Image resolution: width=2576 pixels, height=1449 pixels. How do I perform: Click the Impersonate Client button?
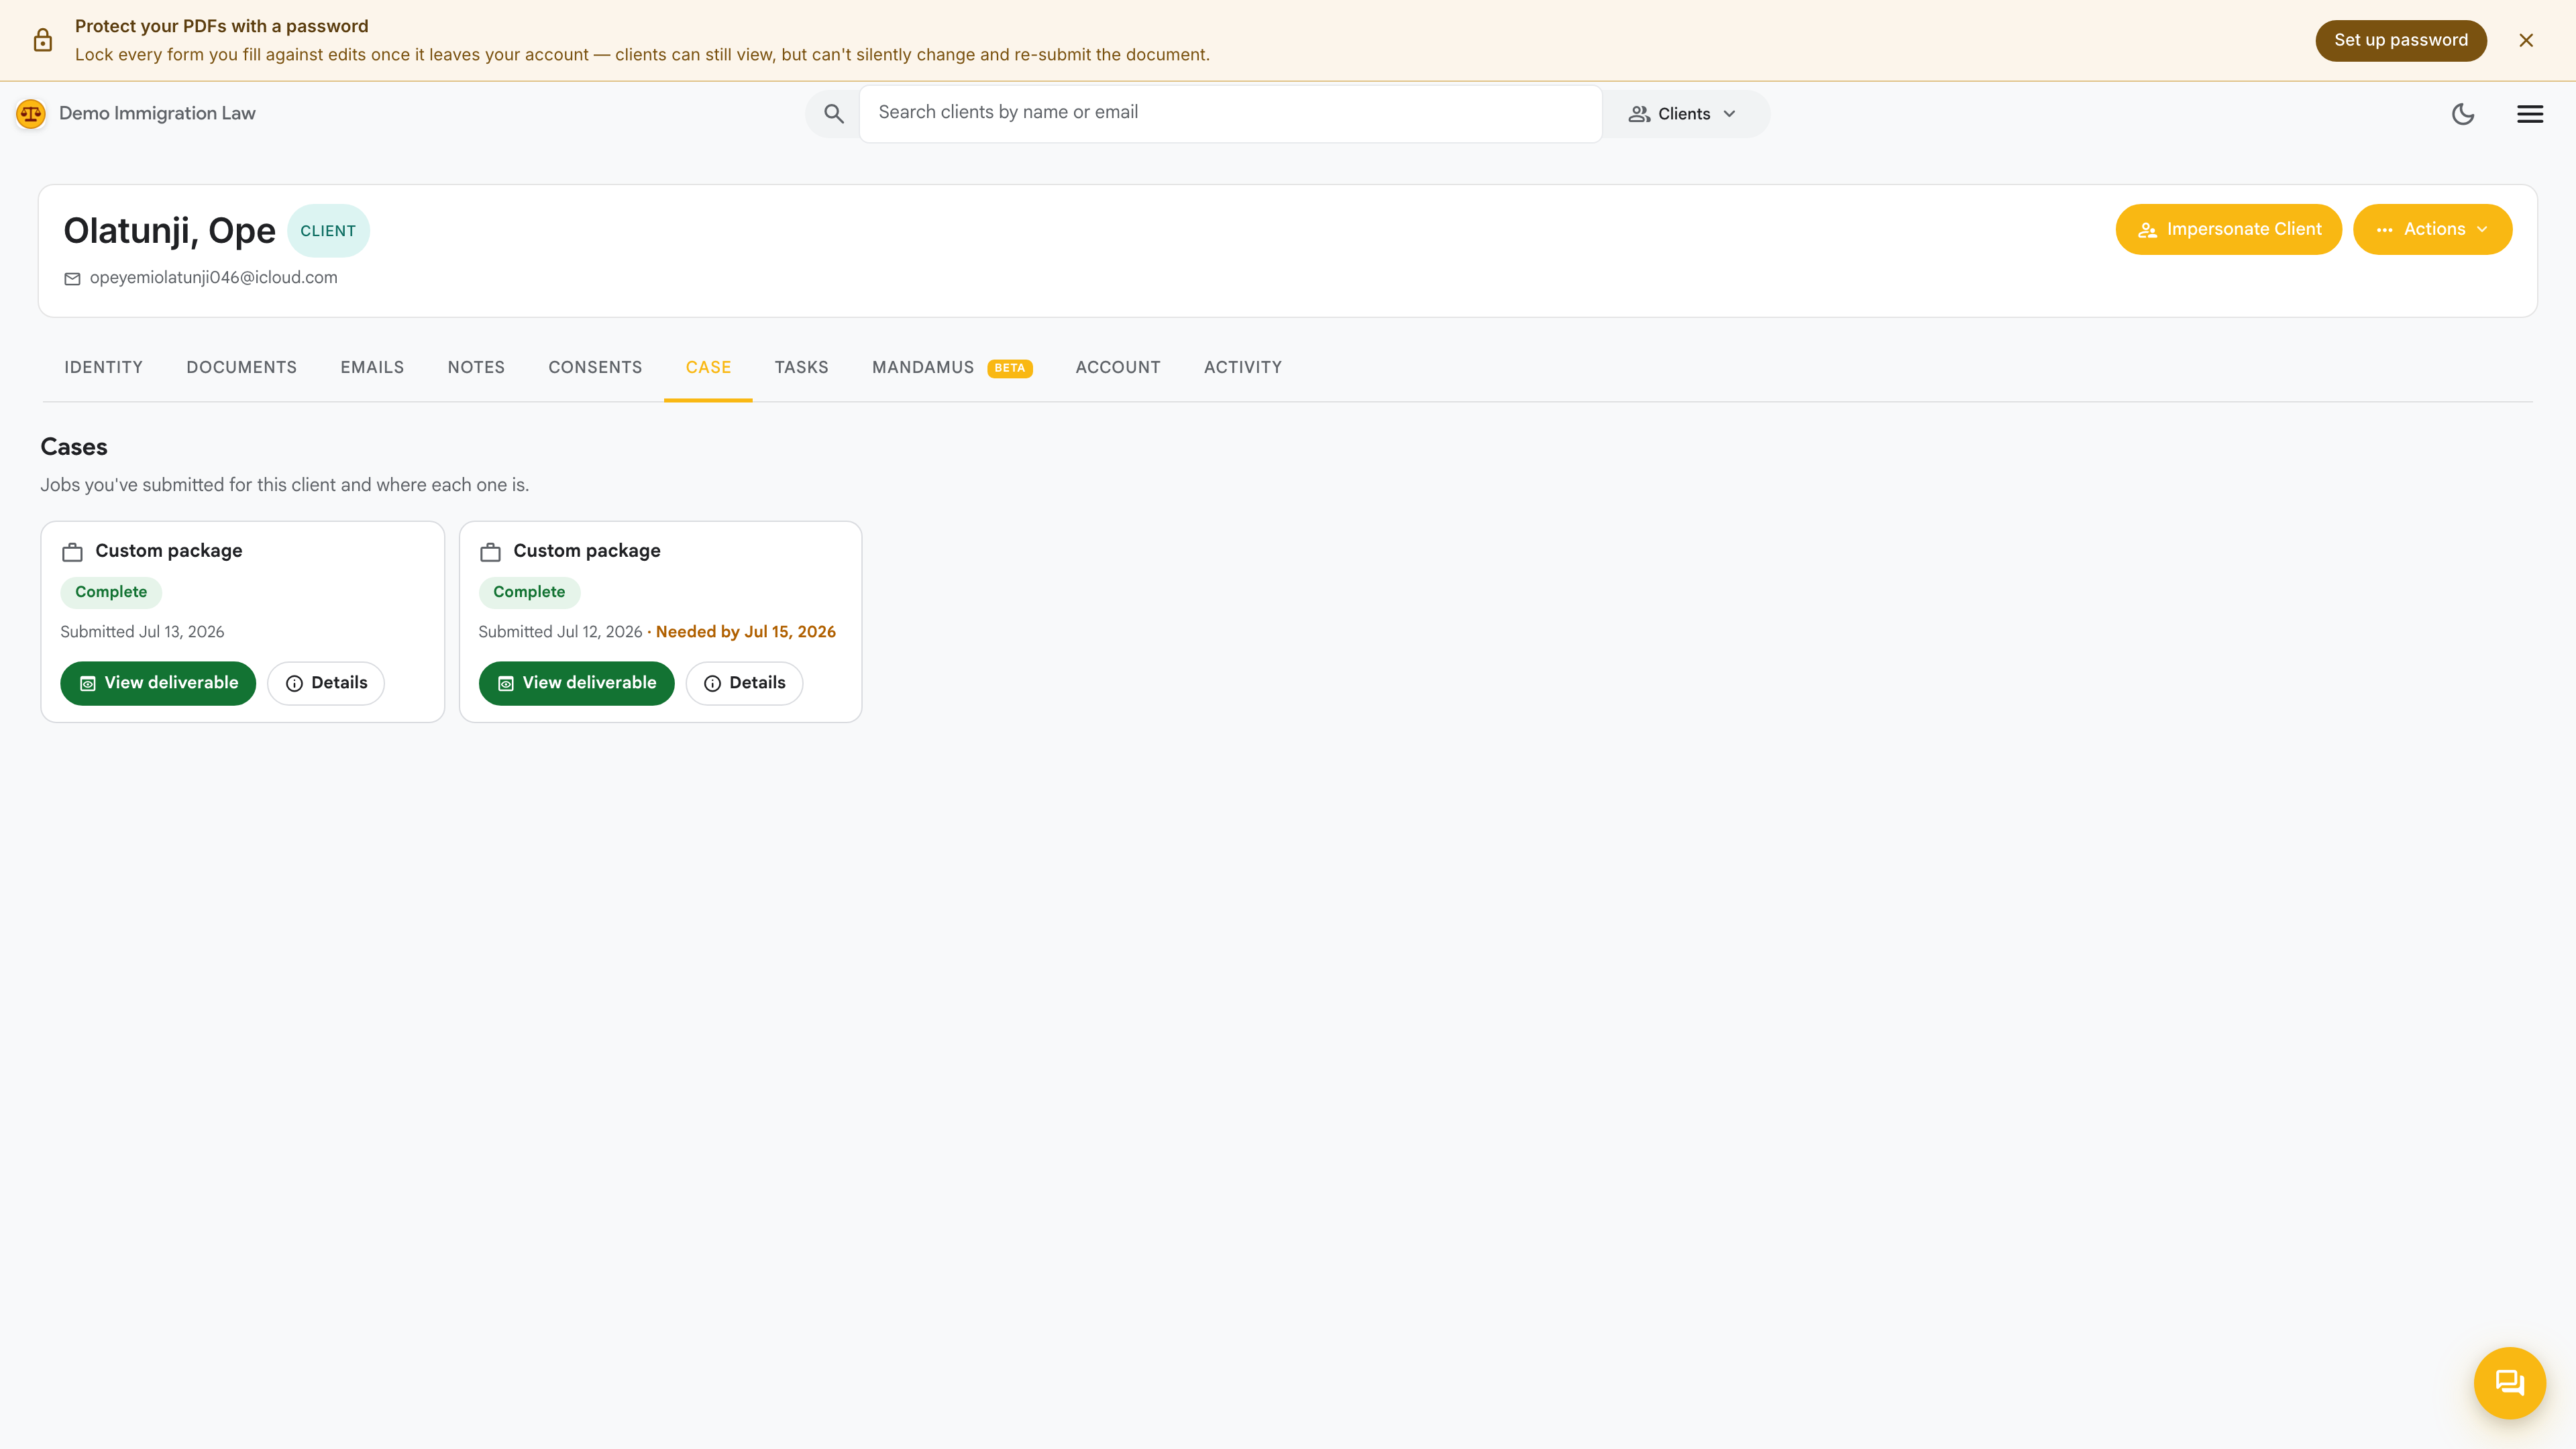[x=2228, y=229]
